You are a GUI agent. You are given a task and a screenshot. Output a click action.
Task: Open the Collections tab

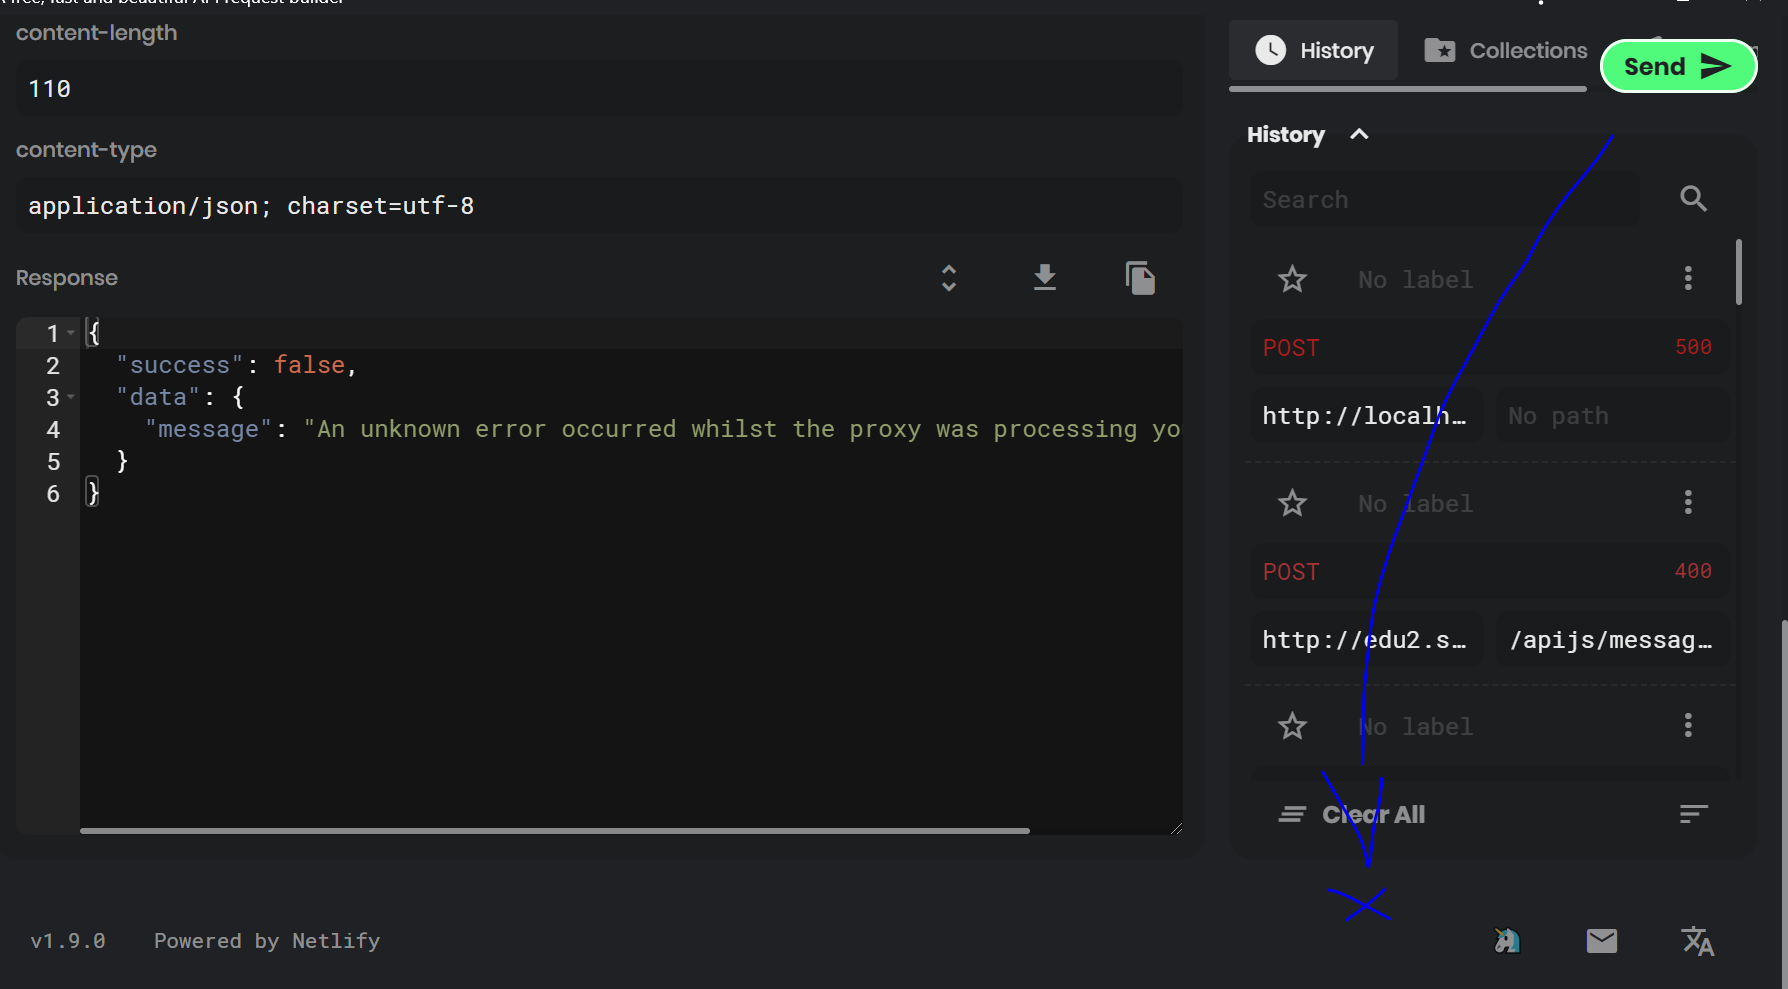coord(1505,50)
